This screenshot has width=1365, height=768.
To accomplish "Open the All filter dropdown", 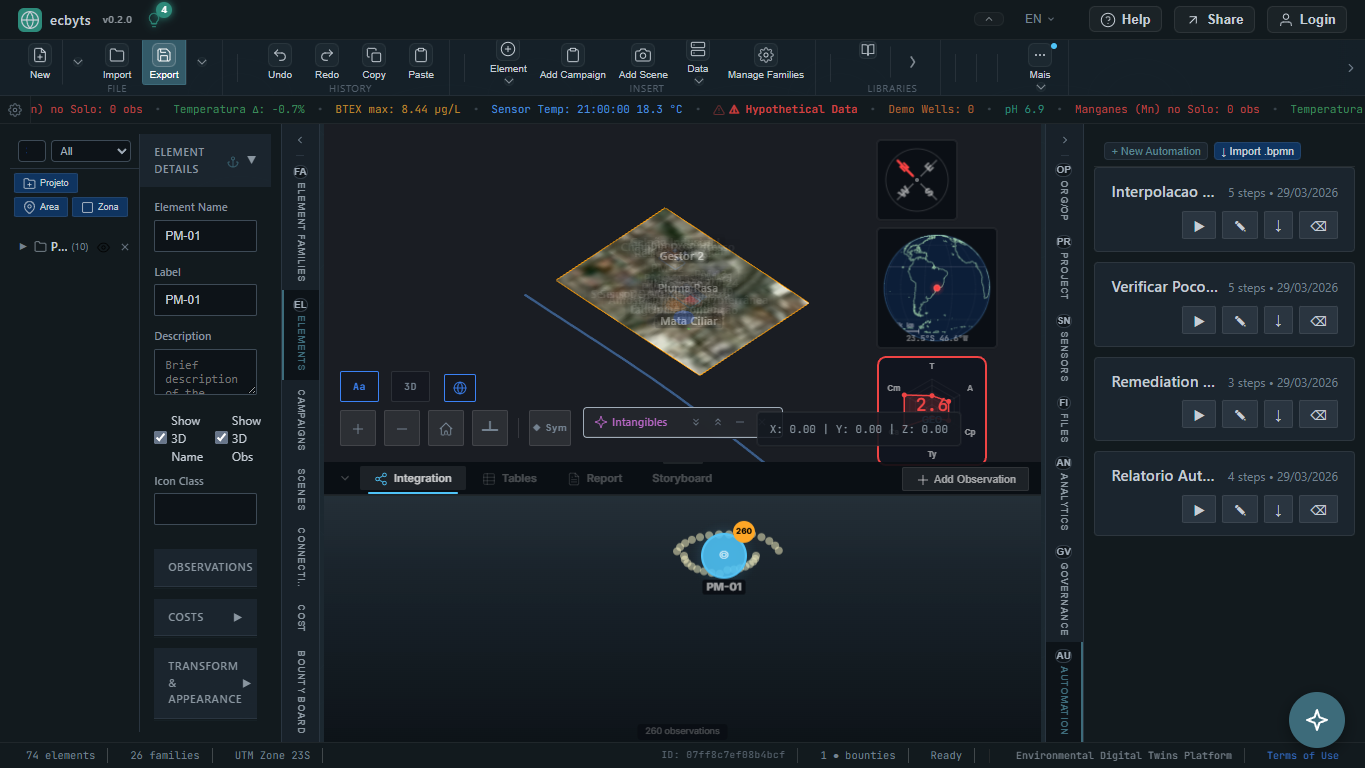I will (x=91, y=151).
